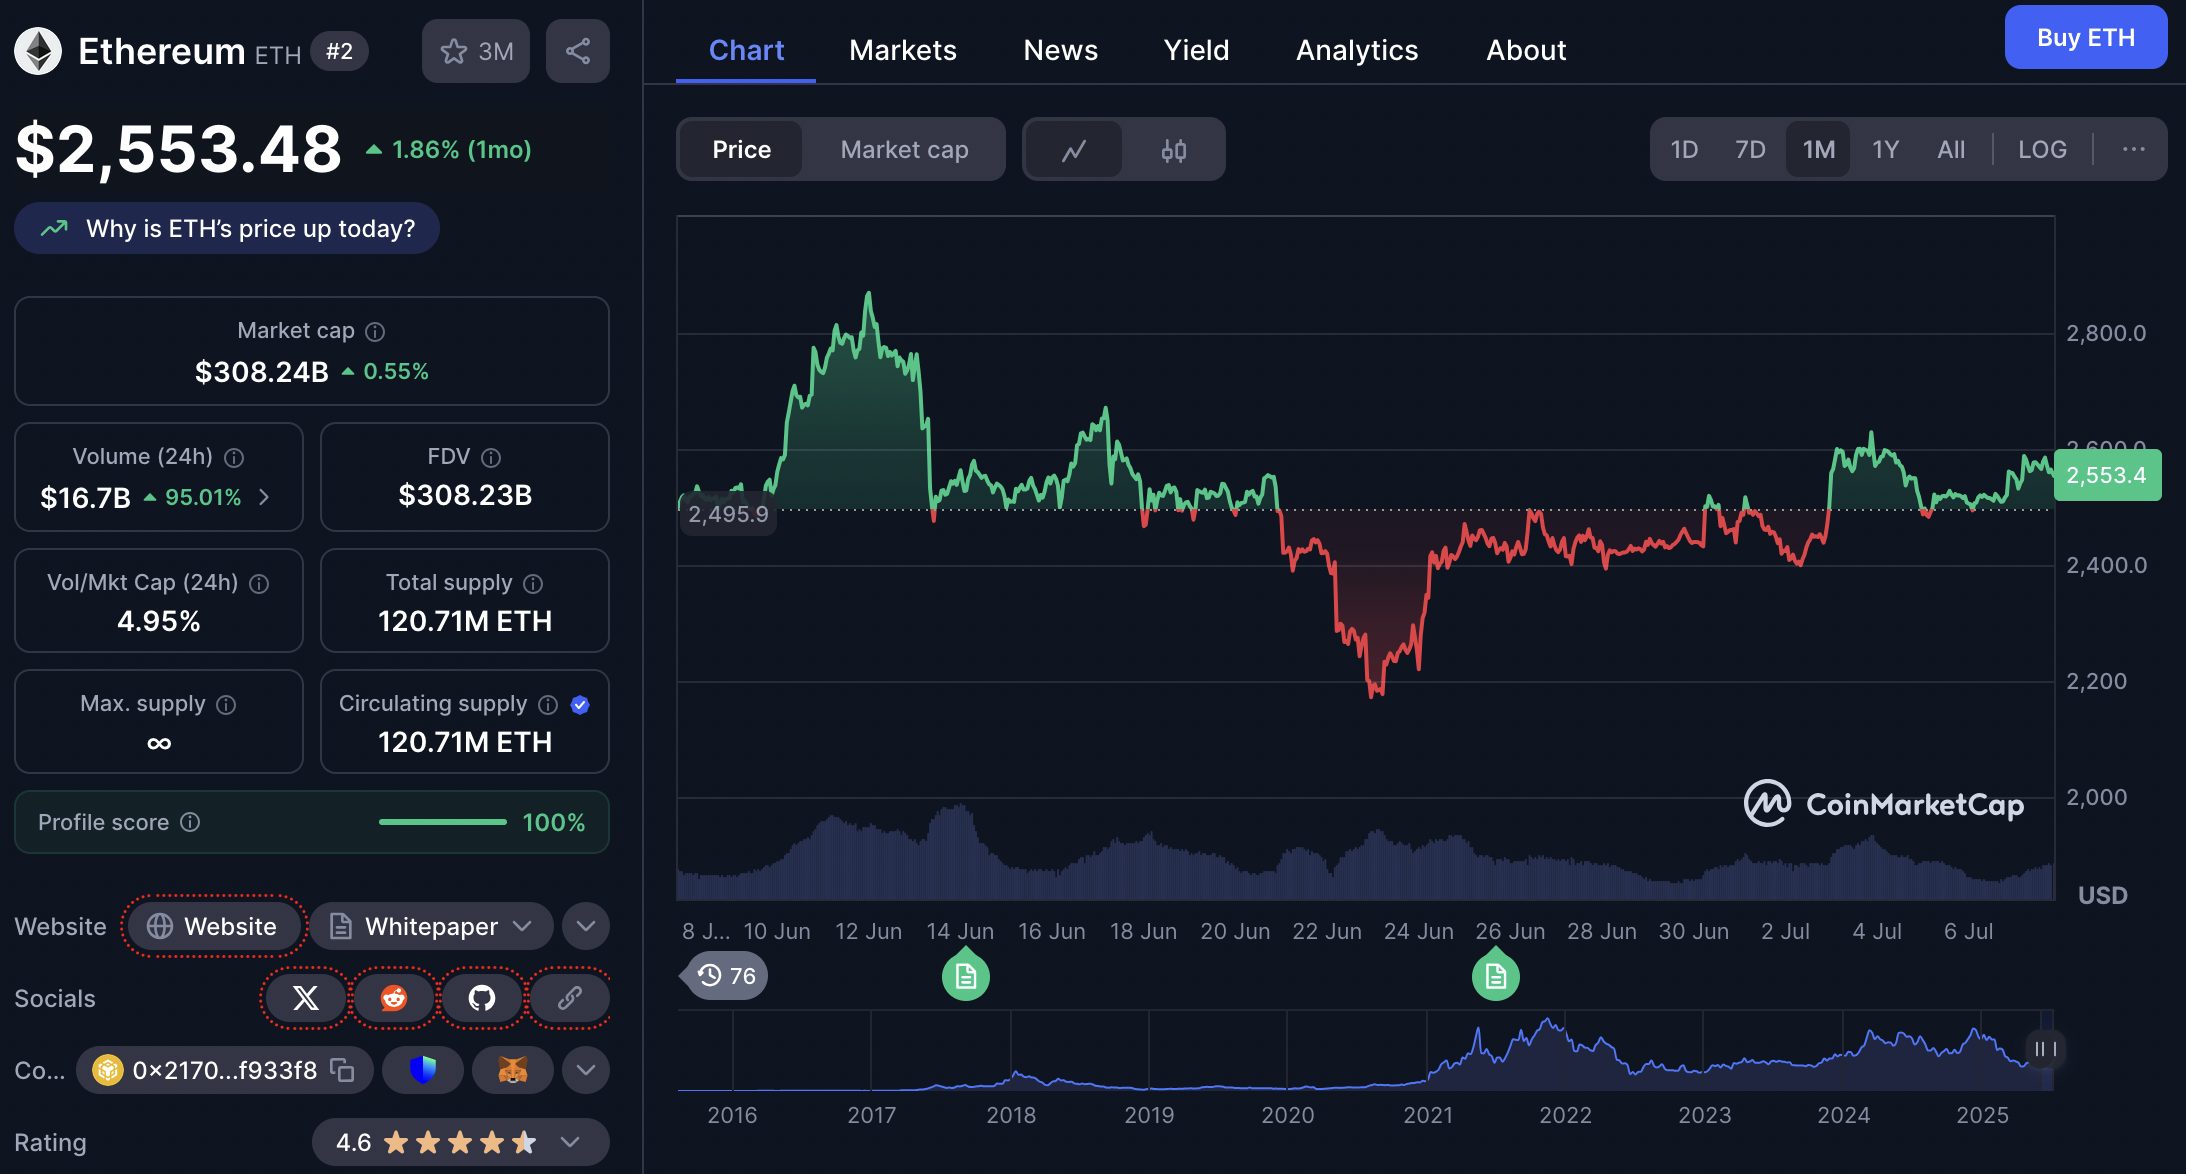Click the Ethereum logo icon
The image size is (2186, 1174).
38,51
